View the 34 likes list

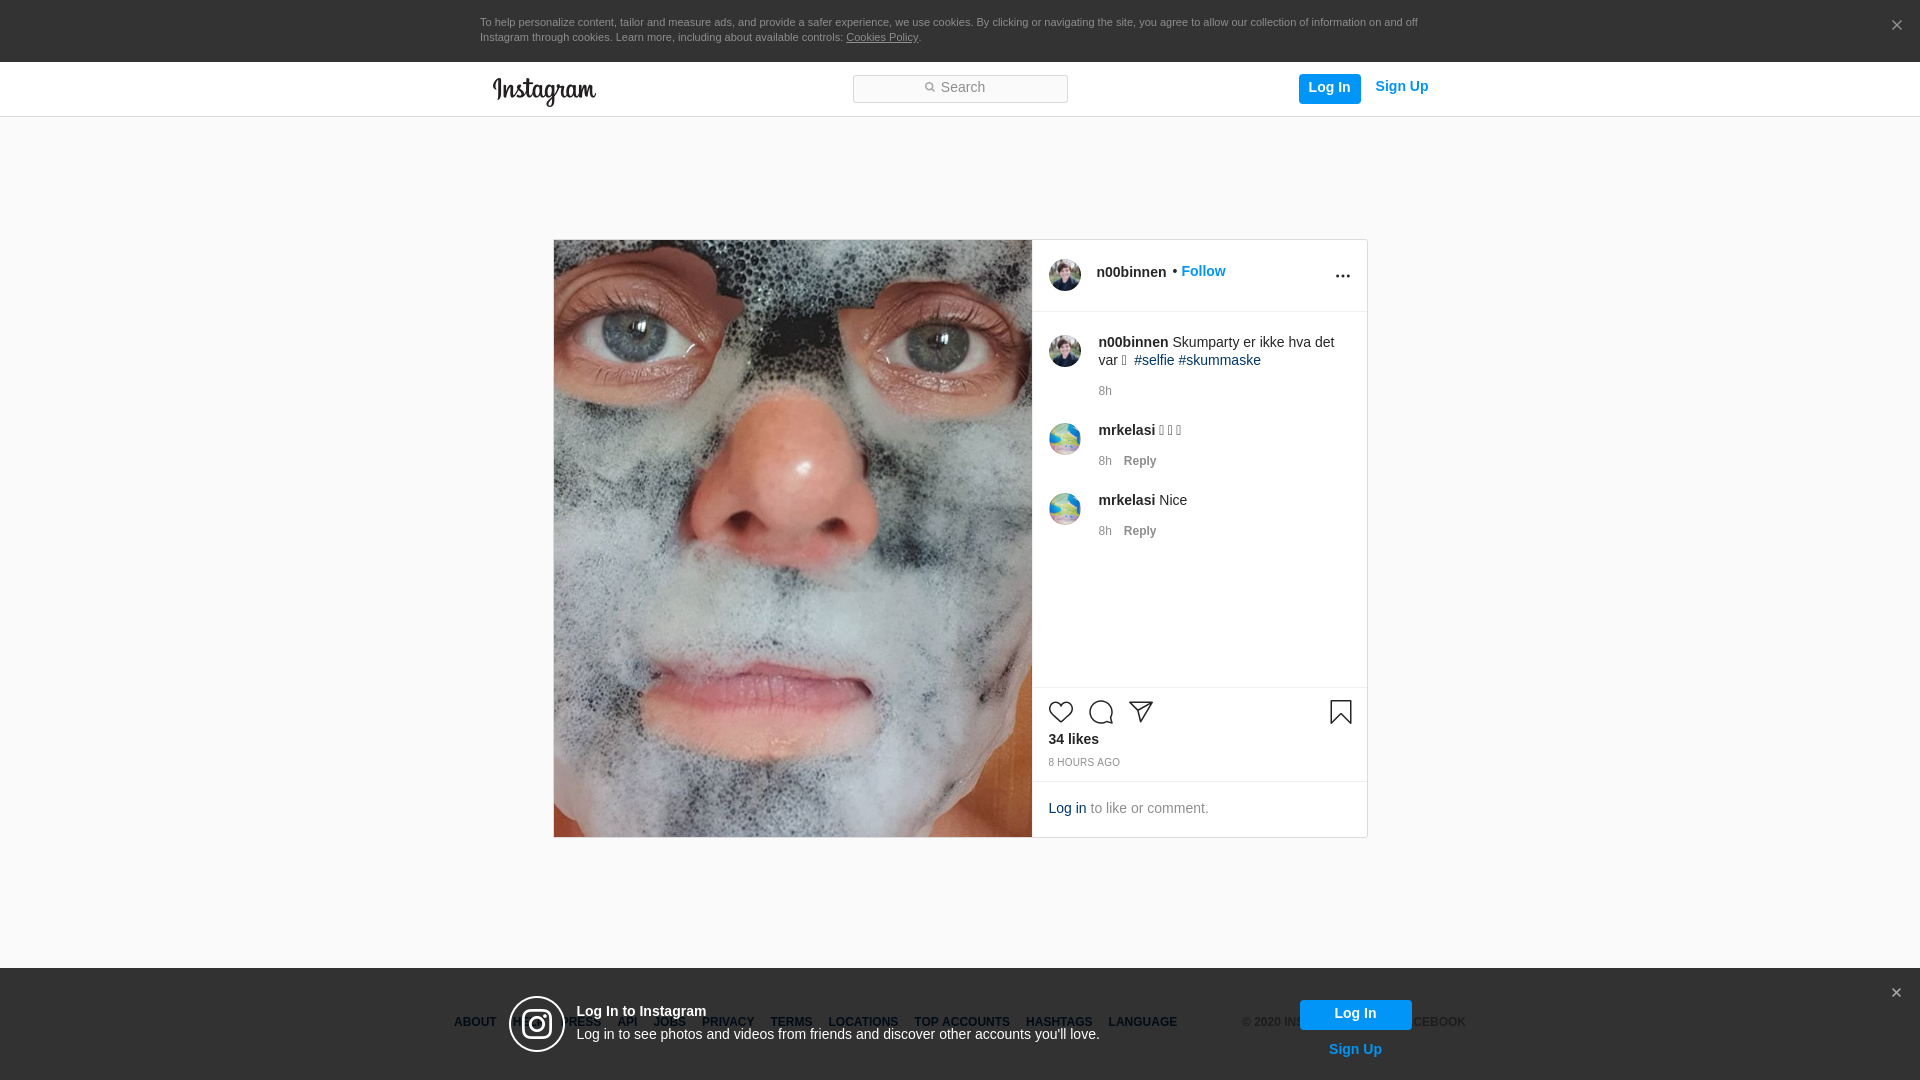coord(1073,739)
